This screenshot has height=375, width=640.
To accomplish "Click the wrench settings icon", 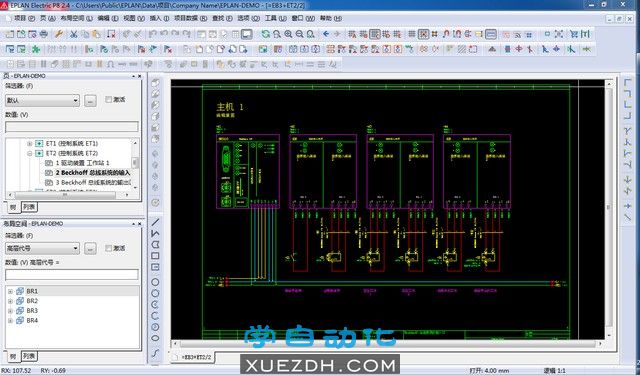I will tap(59, 34).
